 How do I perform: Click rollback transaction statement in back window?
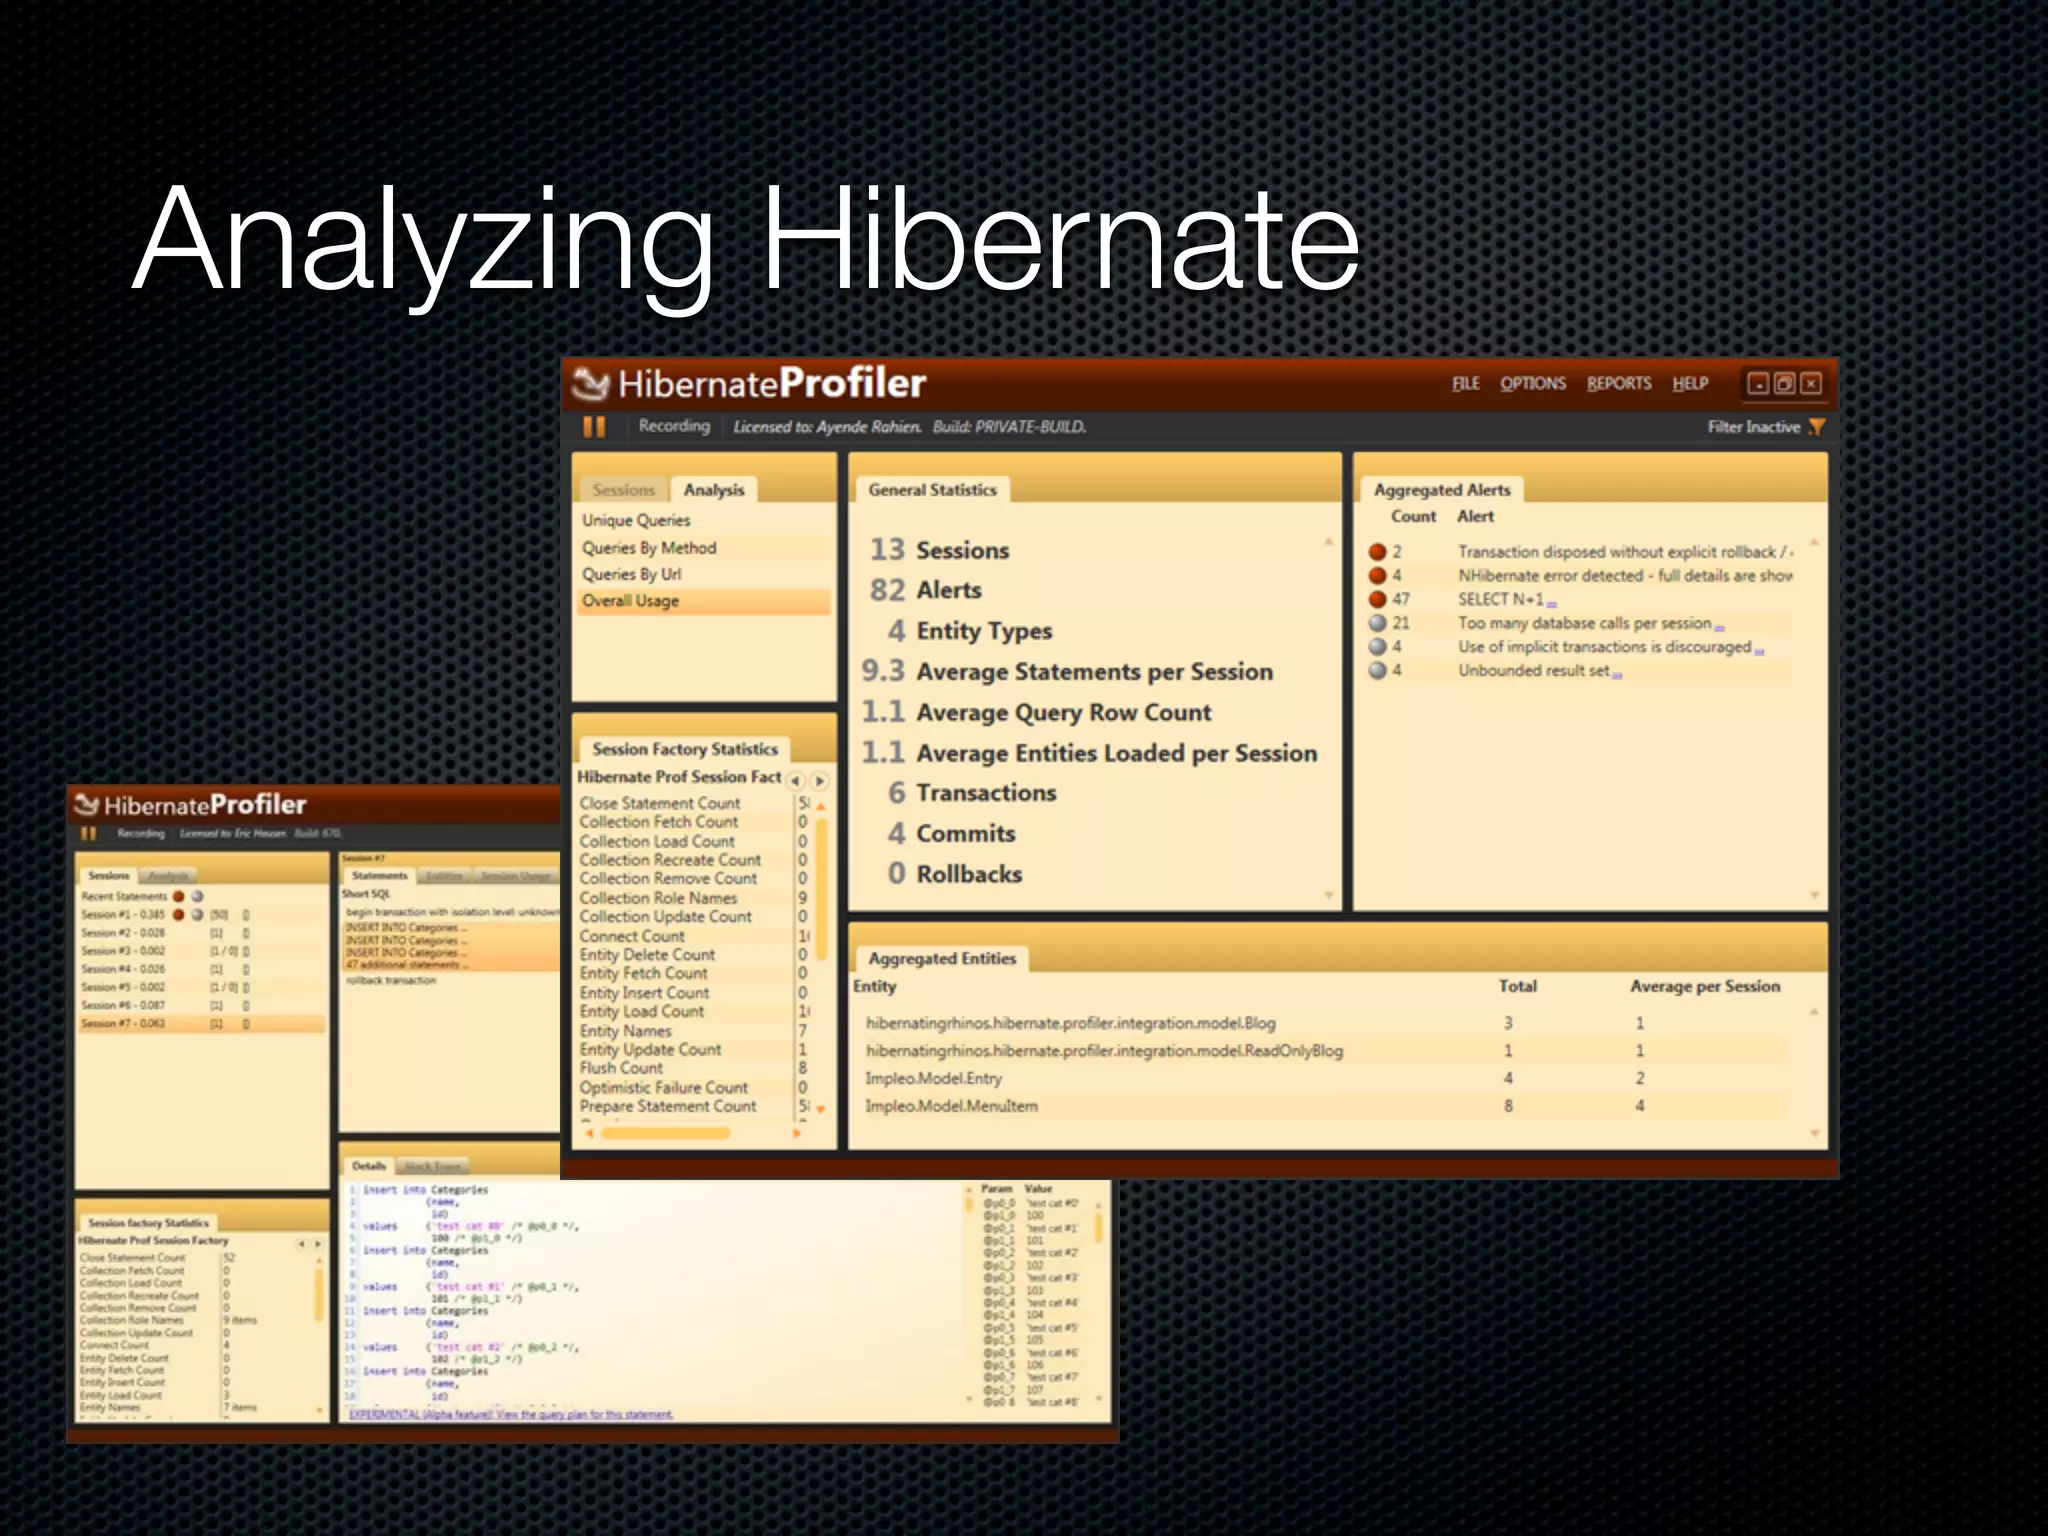pyautogui.click(x=391, y=980)
